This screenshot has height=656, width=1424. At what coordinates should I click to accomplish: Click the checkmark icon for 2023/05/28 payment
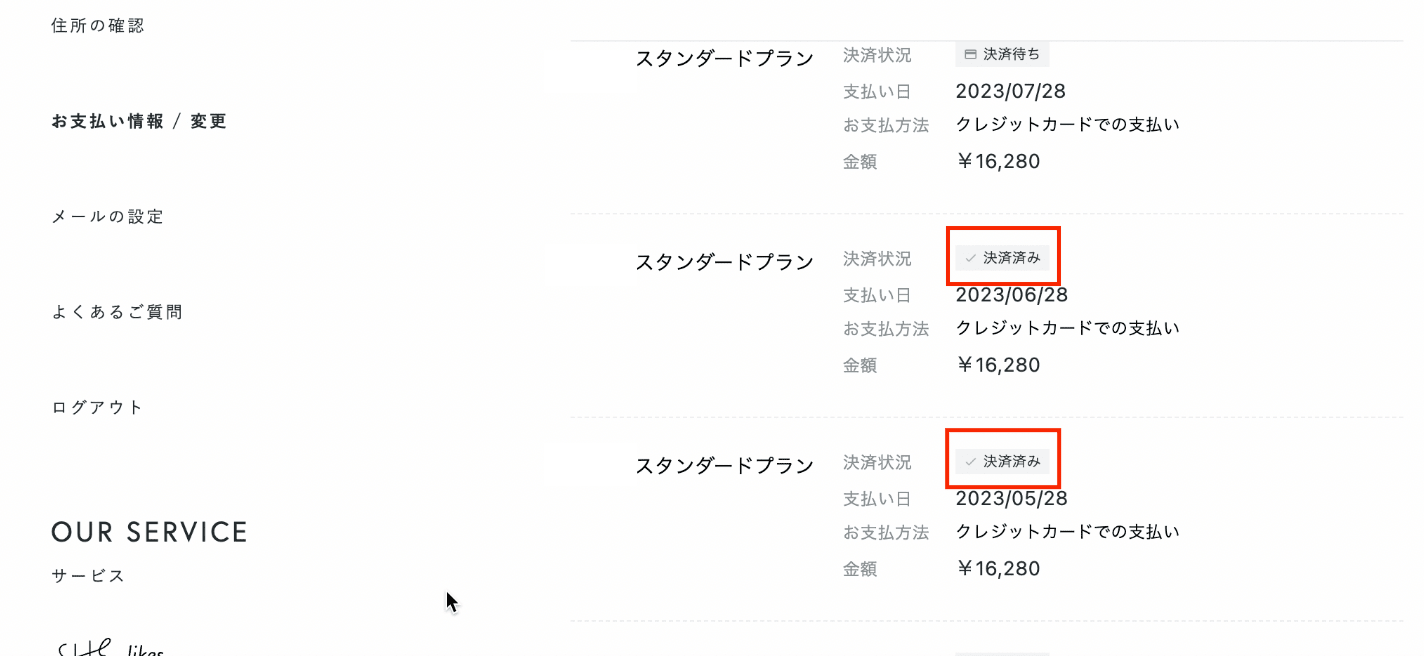pos(970,462)
